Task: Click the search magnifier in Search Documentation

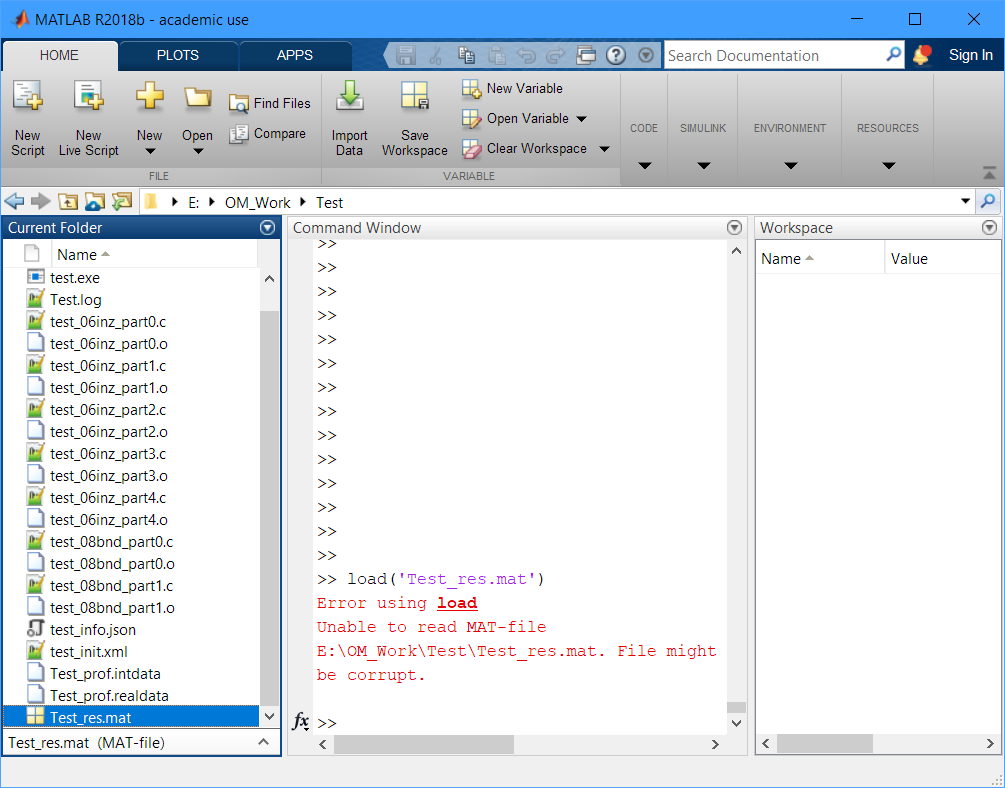Action: coord(893,54)
